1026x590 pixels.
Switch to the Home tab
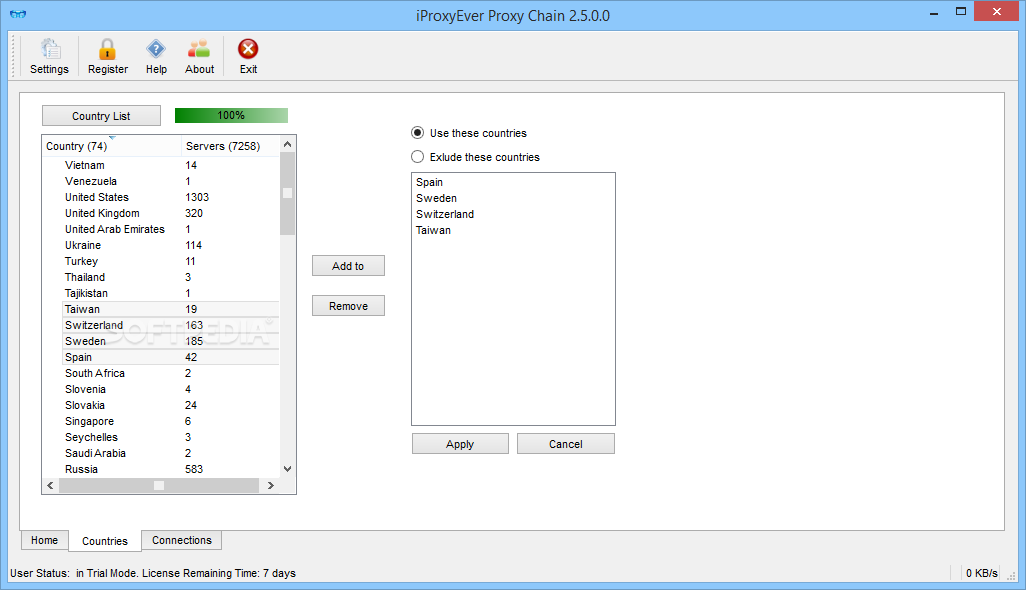[x=44, y=540]
